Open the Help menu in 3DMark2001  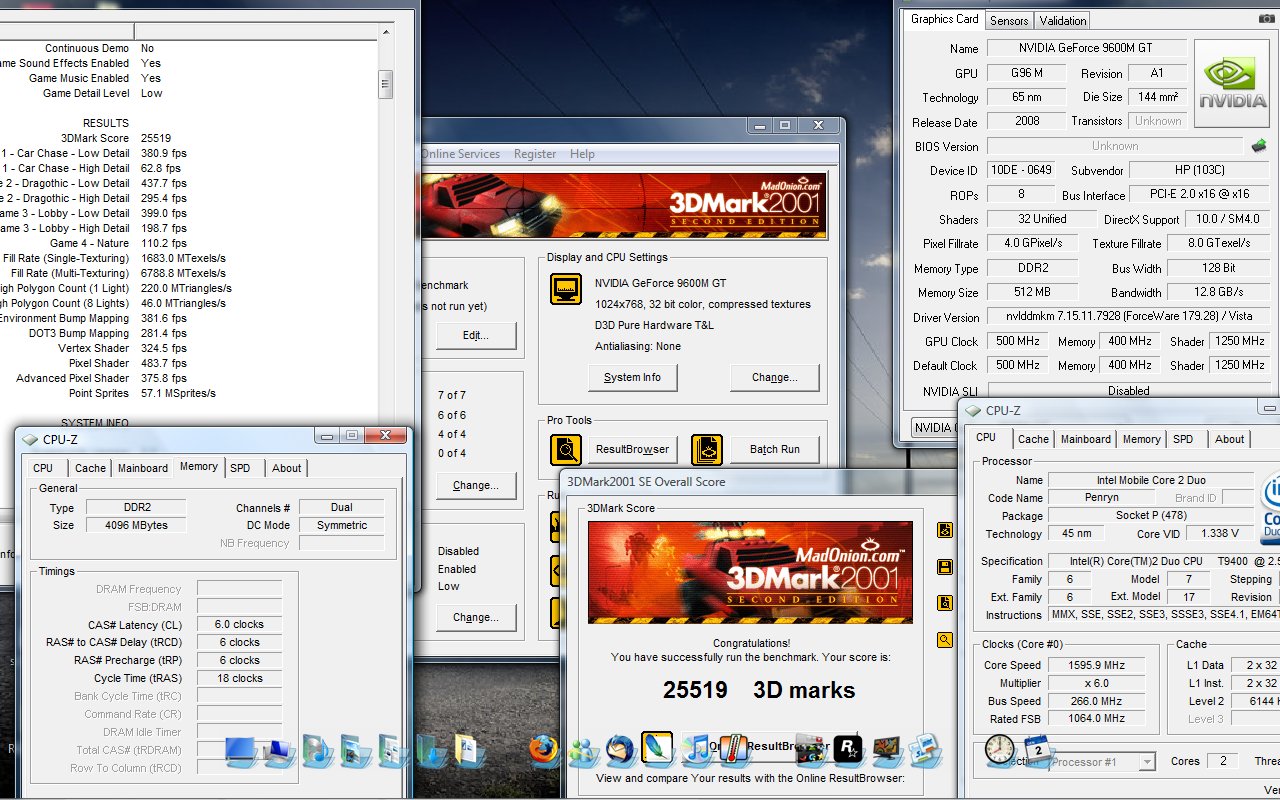[582, 154]
